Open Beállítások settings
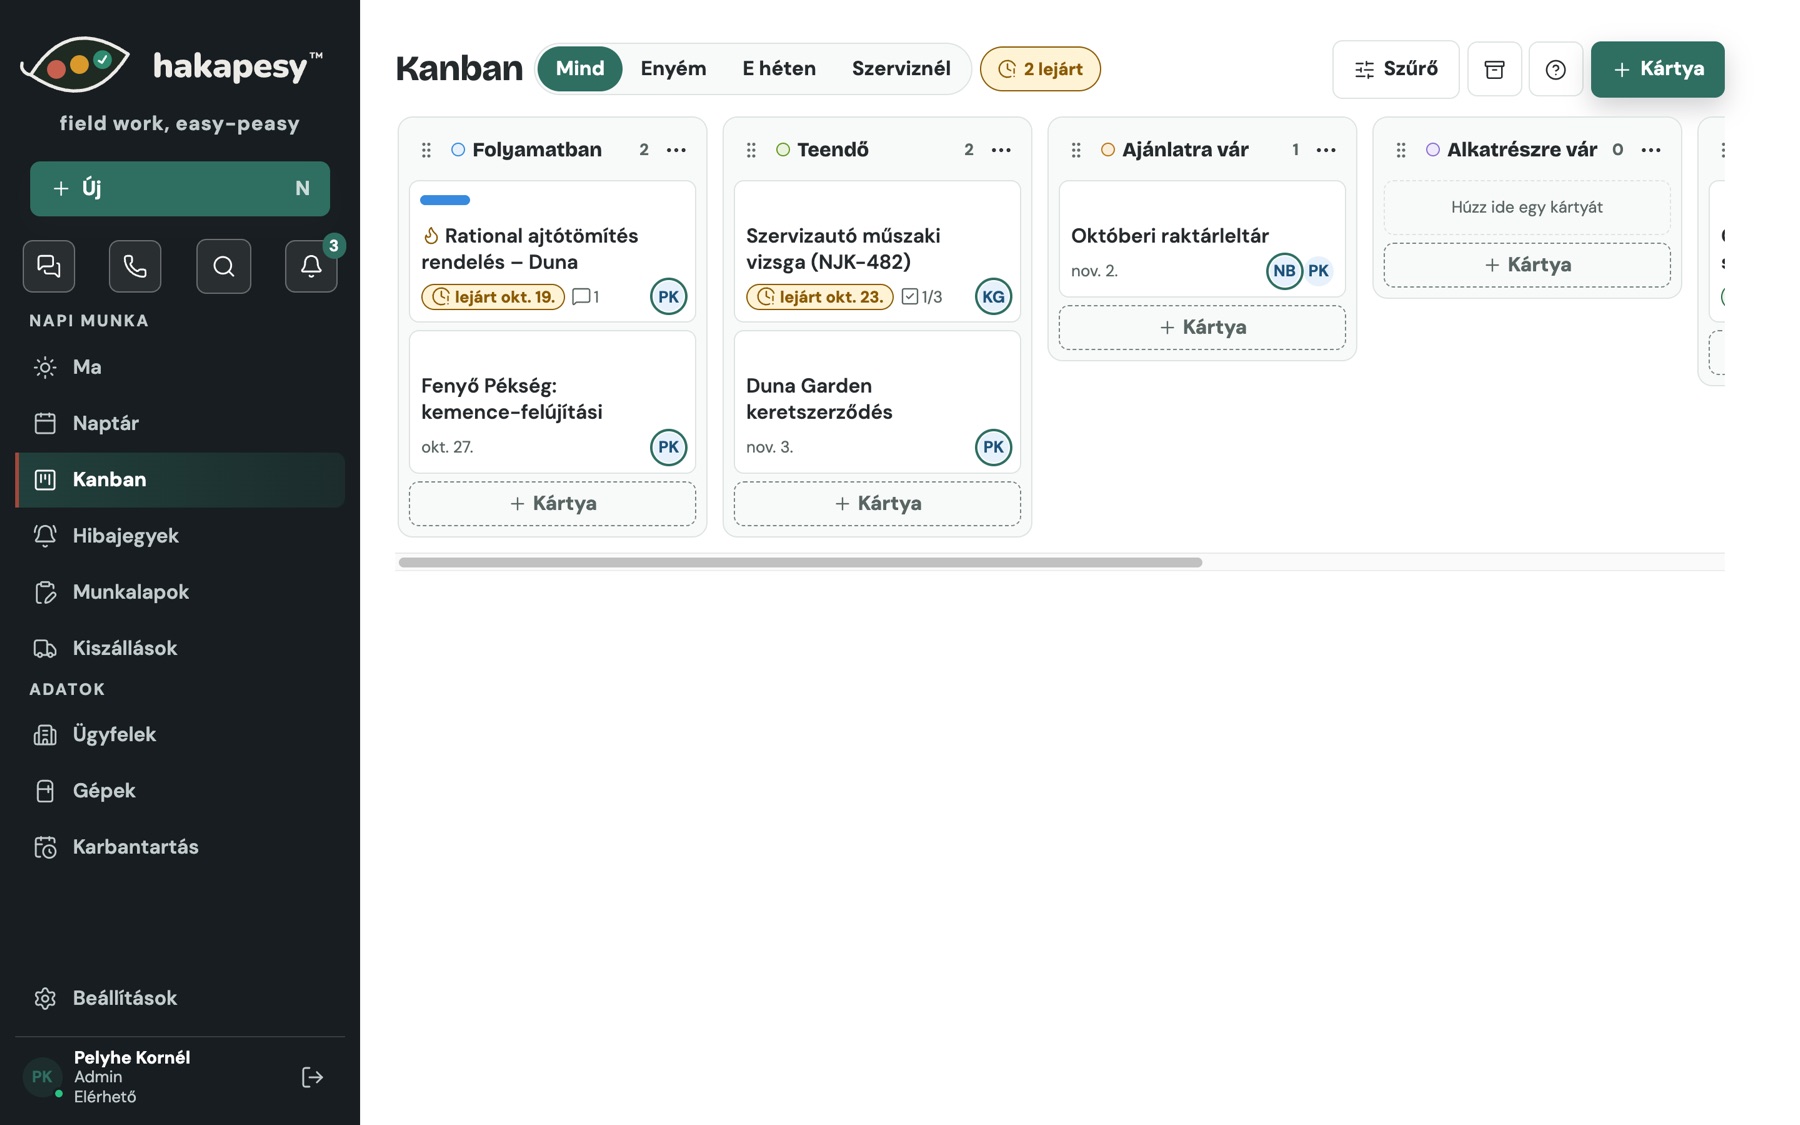Viewport: 1800px width, 1125px height. coord(180,998)
